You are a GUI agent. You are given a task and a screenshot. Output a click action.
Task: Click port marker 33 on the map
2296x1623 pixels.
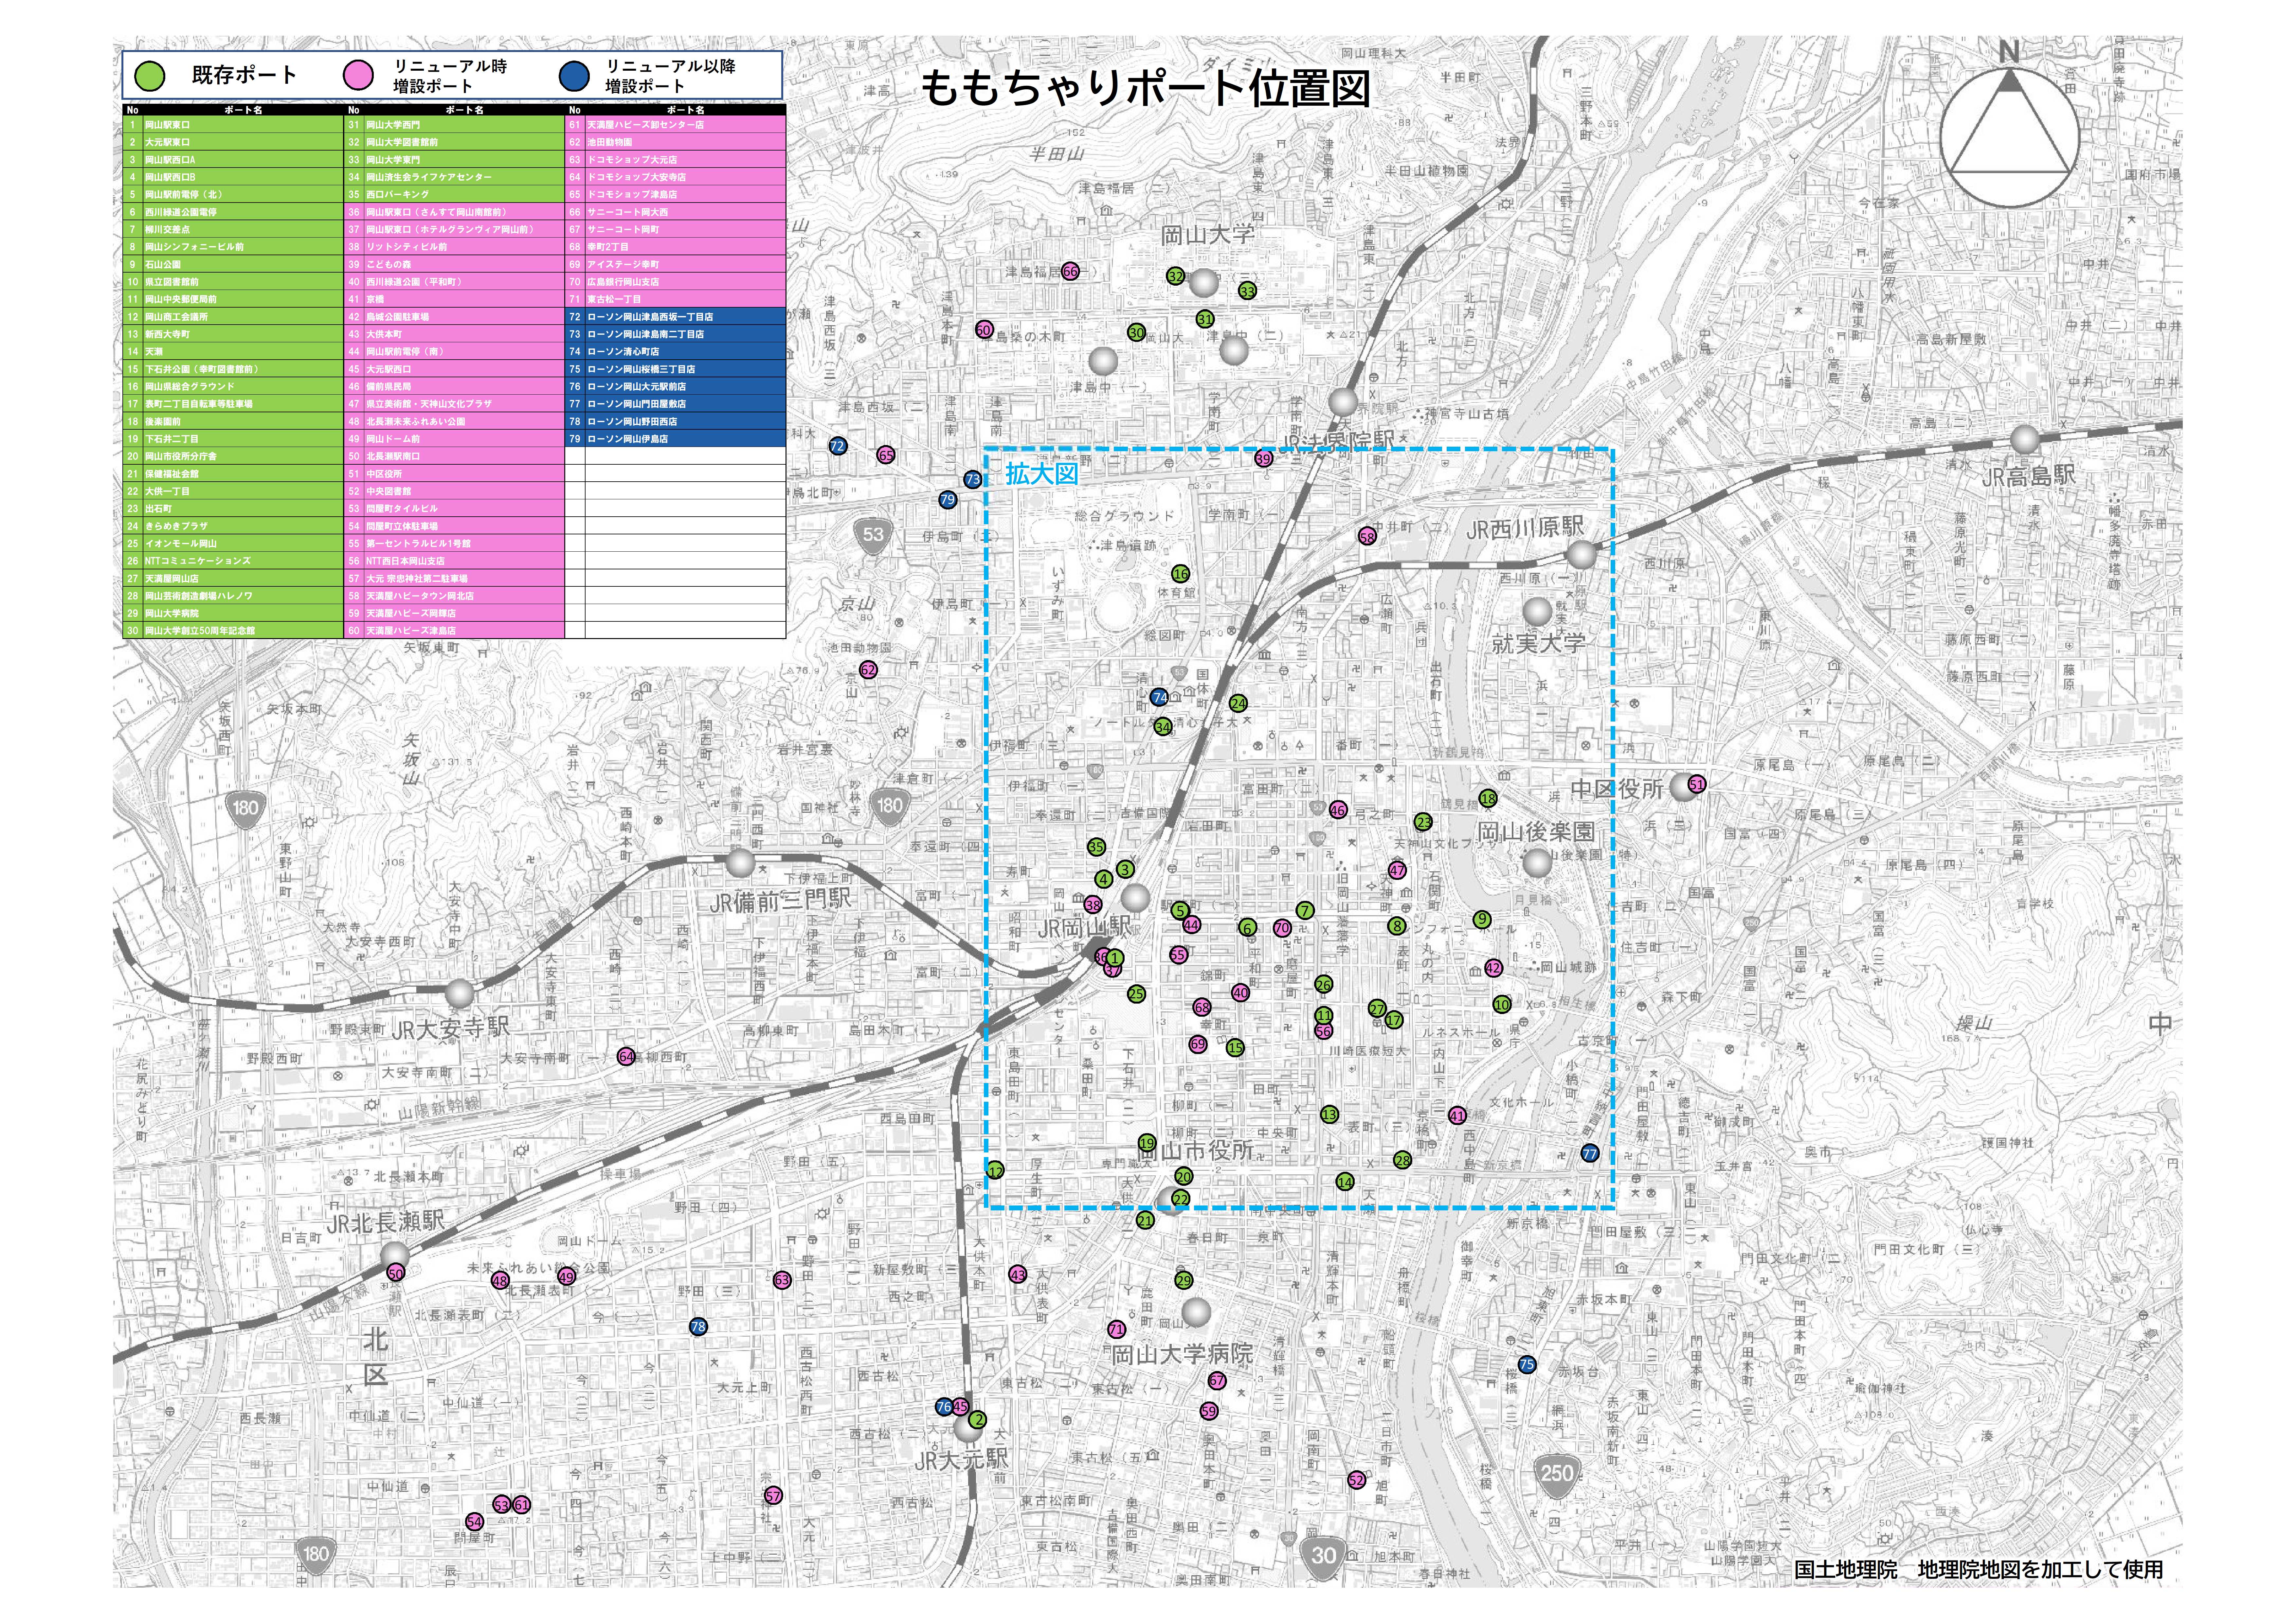(1247, 291)
